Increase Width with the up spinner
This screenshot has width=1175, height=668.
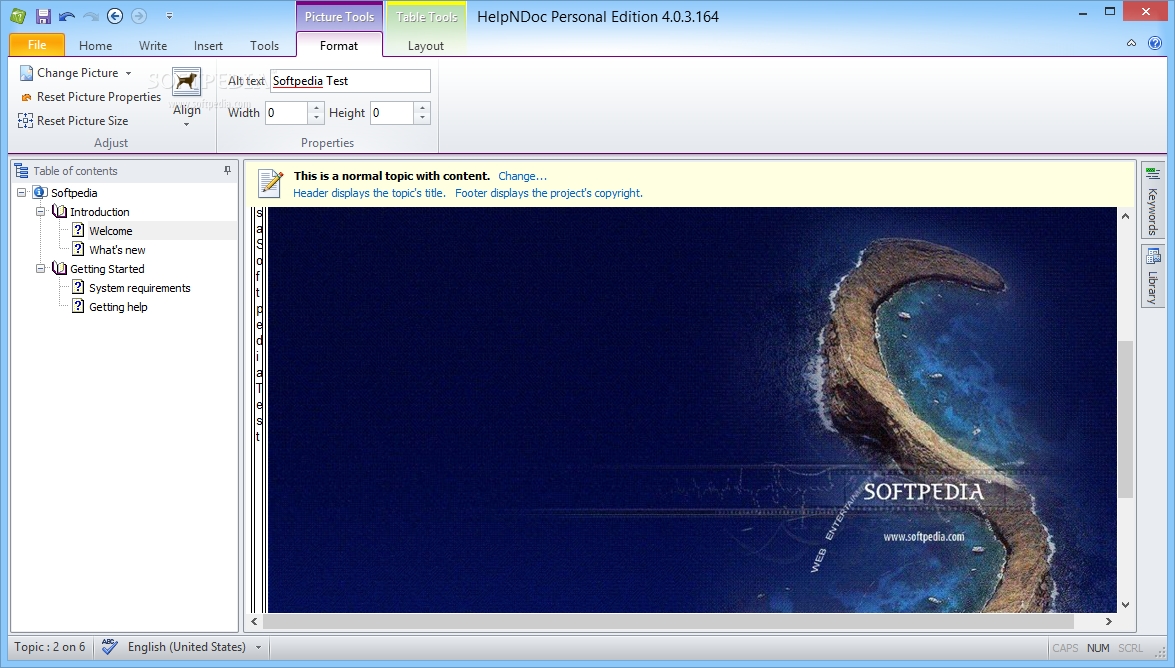[316, 108]
